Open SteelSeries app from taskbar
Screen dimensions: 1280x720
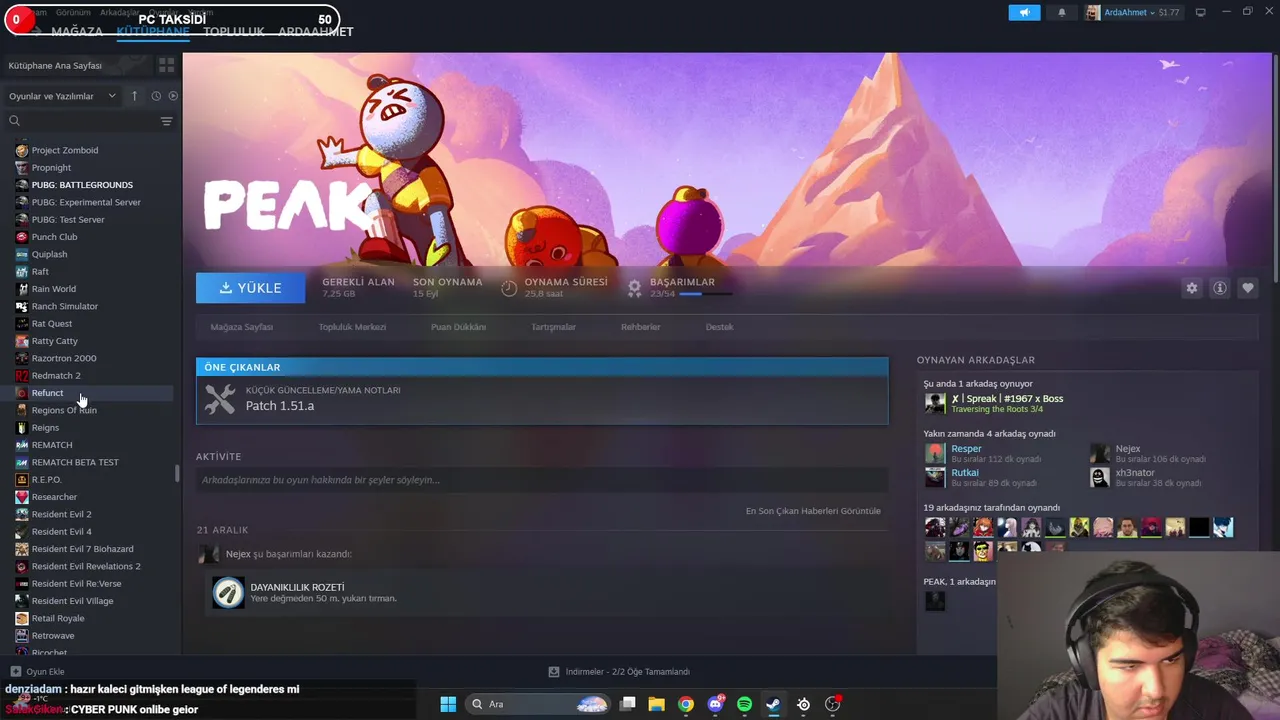coord(803,704)
